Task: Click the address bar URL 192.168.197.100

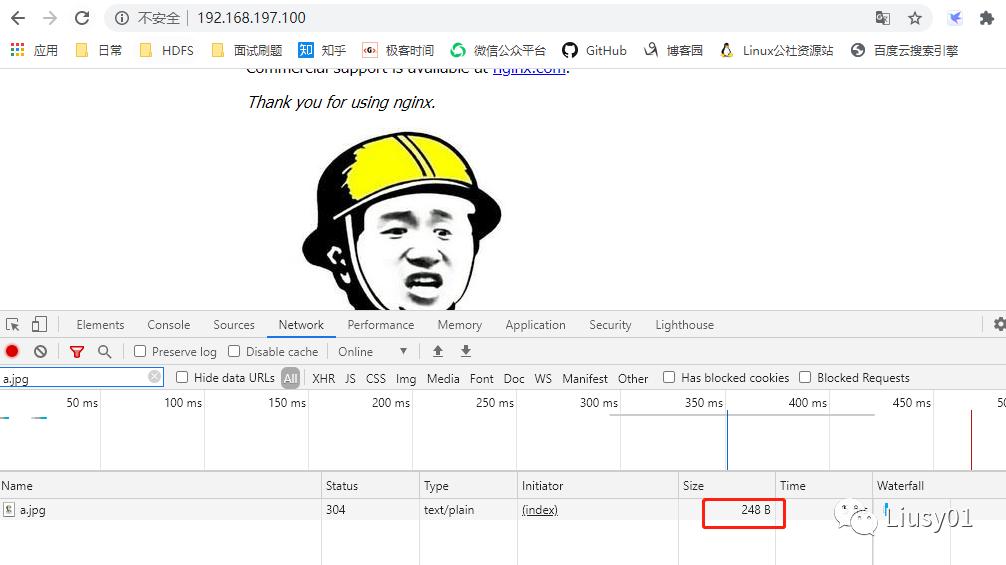Action: point(252,18)
